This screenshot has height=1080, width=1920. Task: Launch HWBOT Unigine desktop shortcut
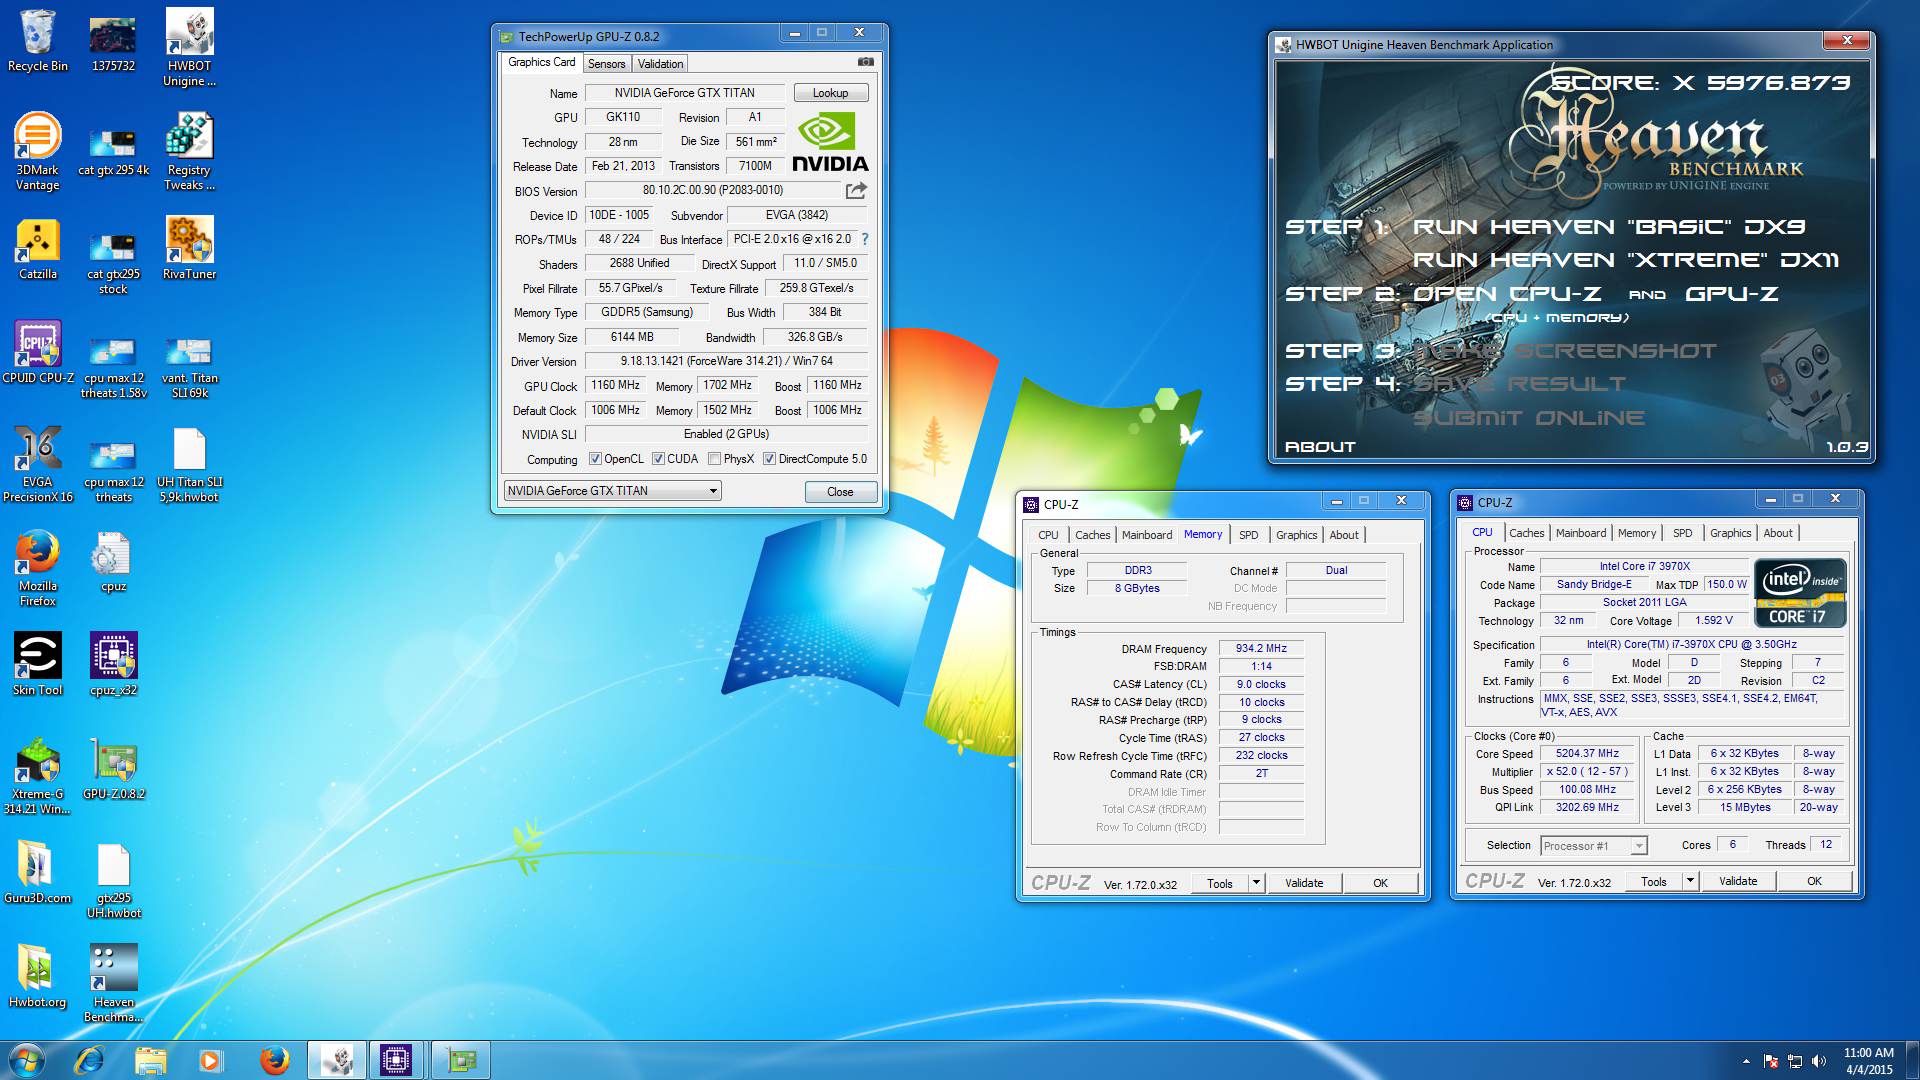(x=189, y=48)
